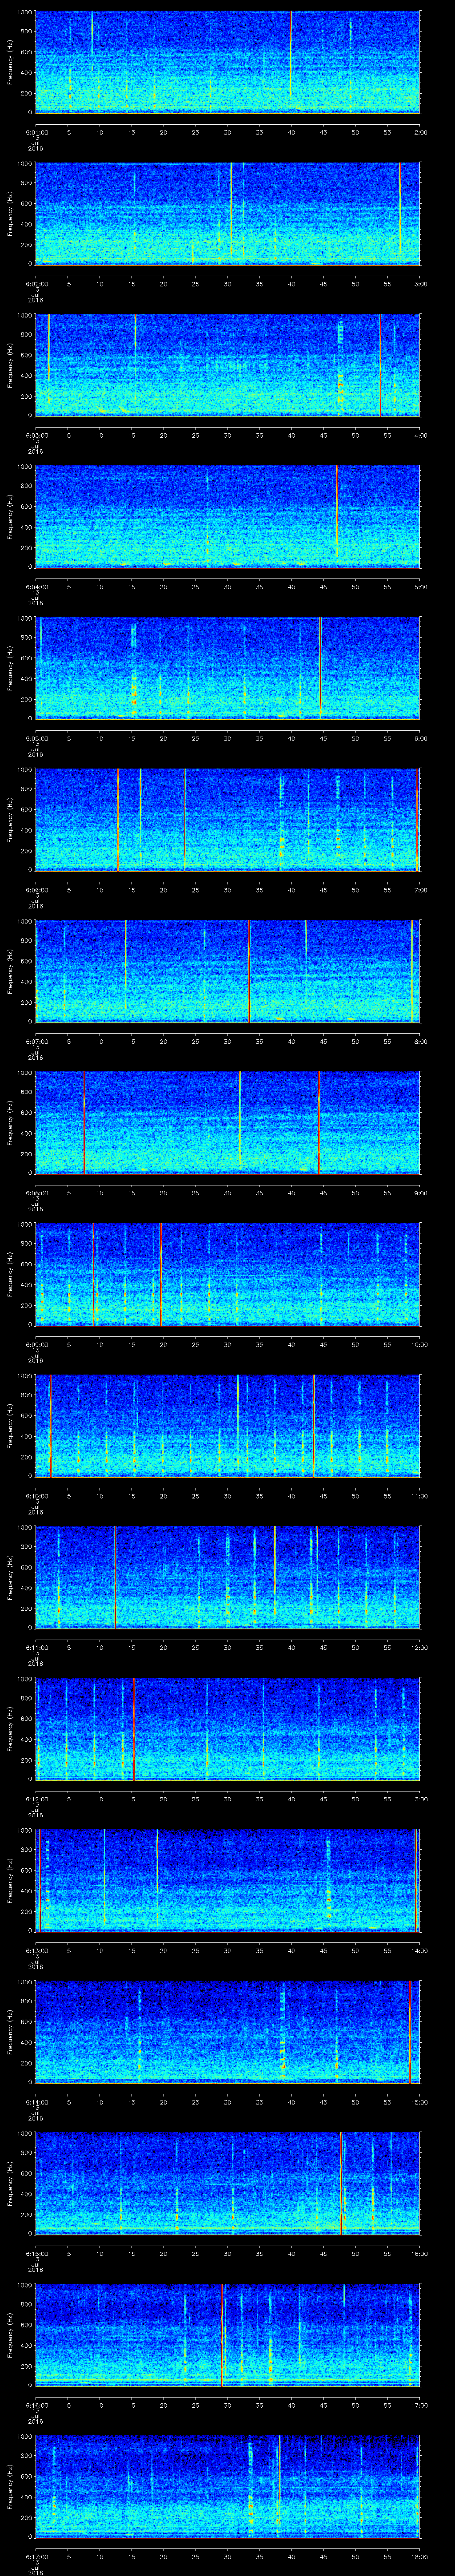The height and width of the screenshot is (2576, 455).
Task: Click the 6:13:00 start time label
Action: point(36,1950)
